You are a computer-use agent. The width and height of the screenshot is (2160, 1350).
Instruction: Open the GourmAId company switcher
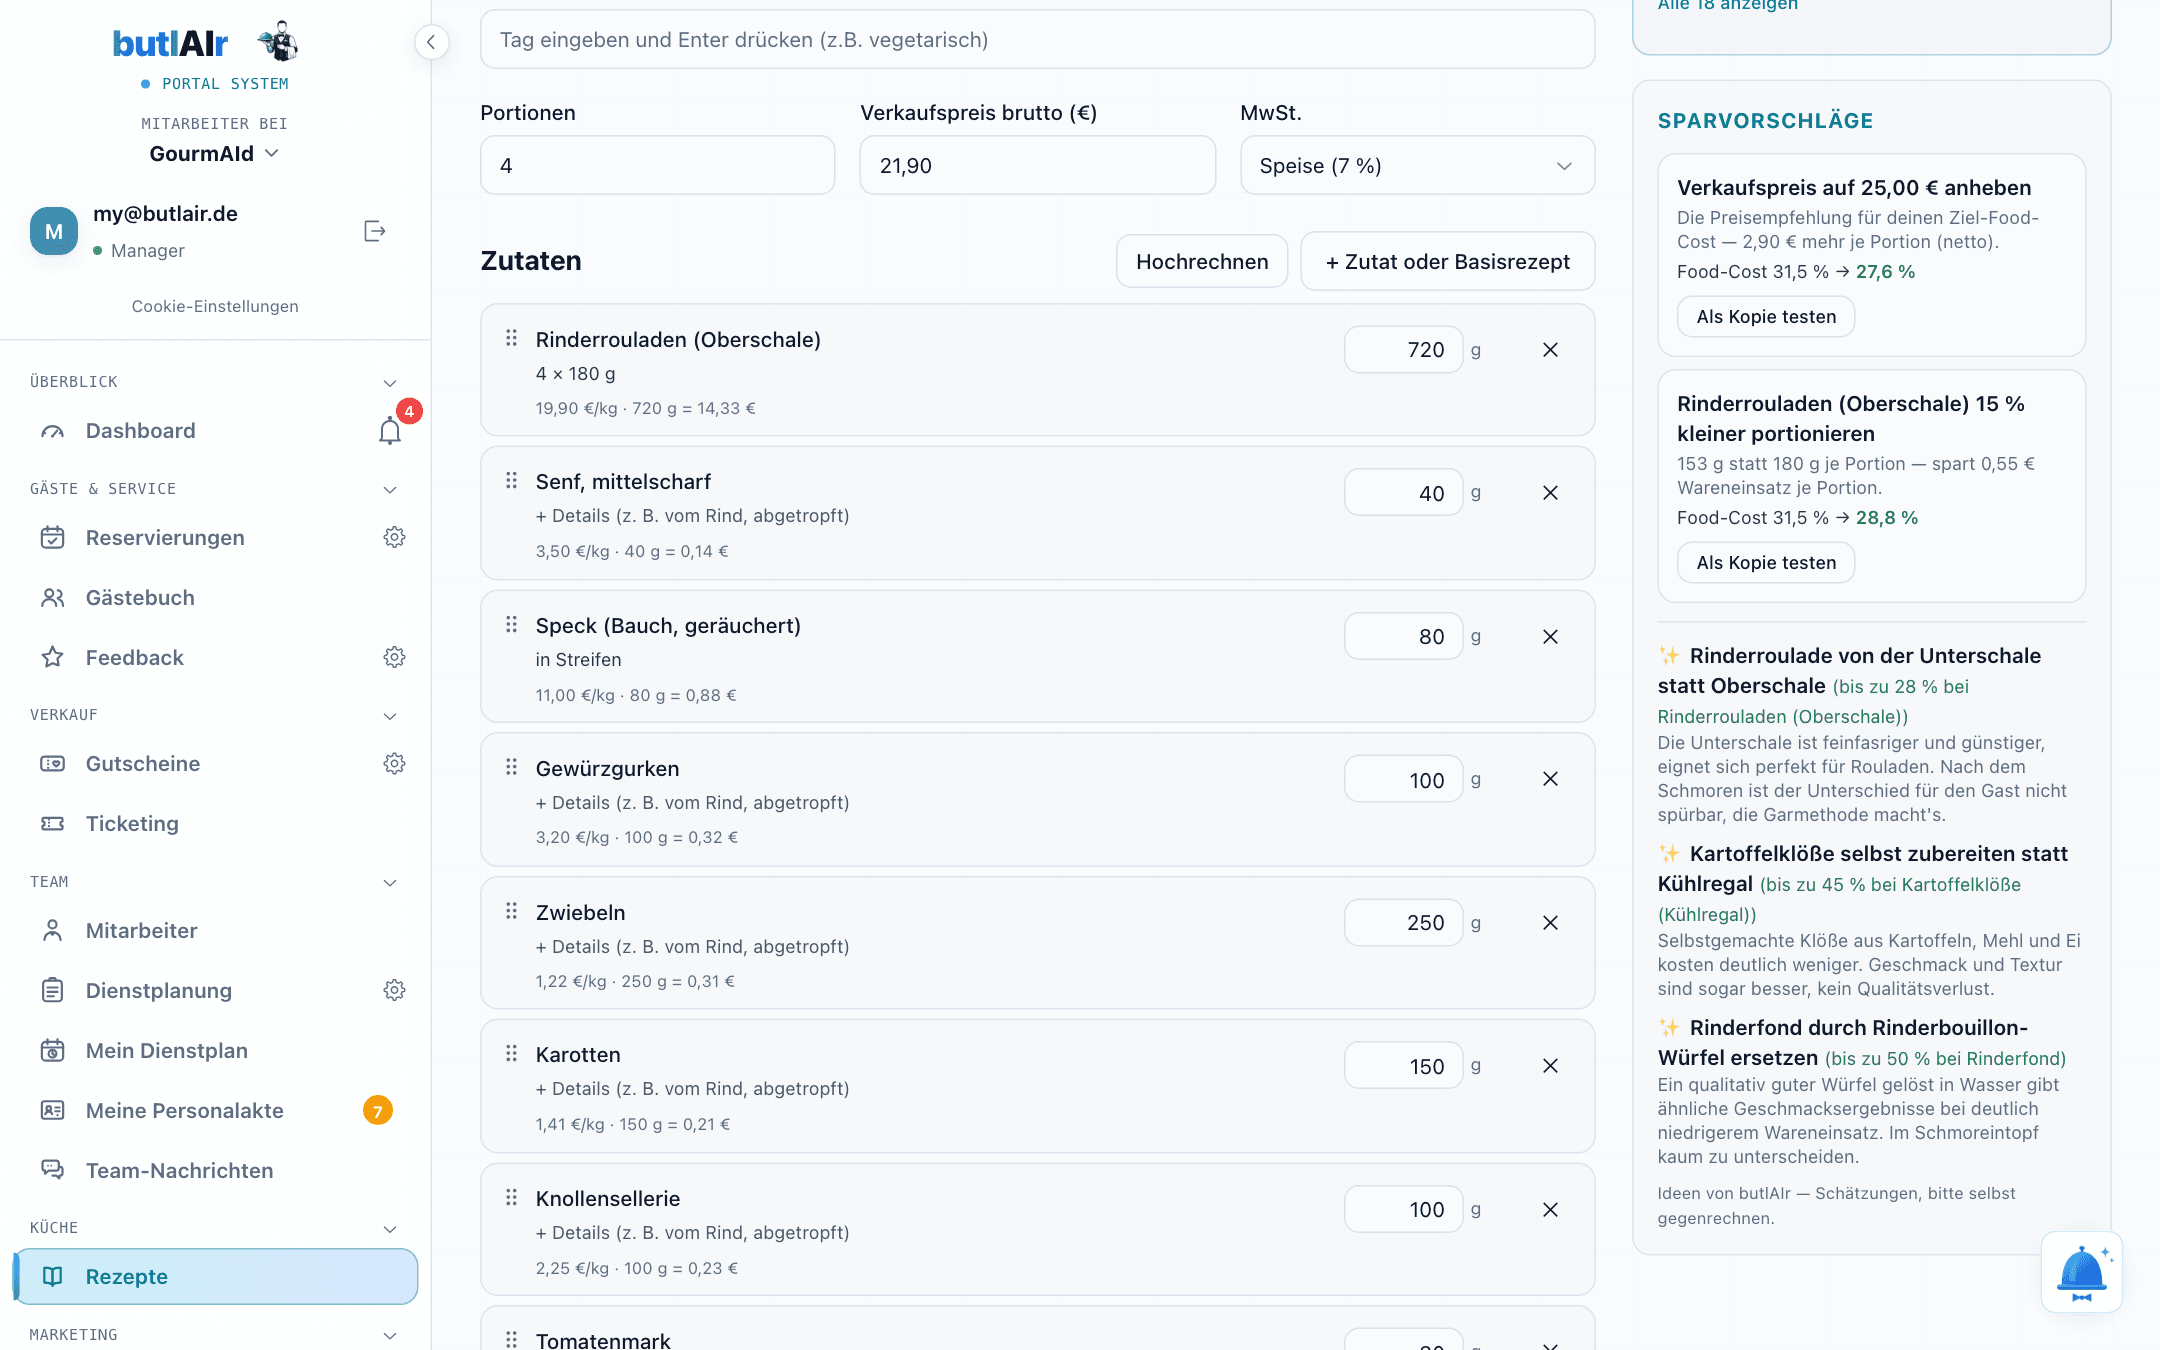(x=214, y=154)
